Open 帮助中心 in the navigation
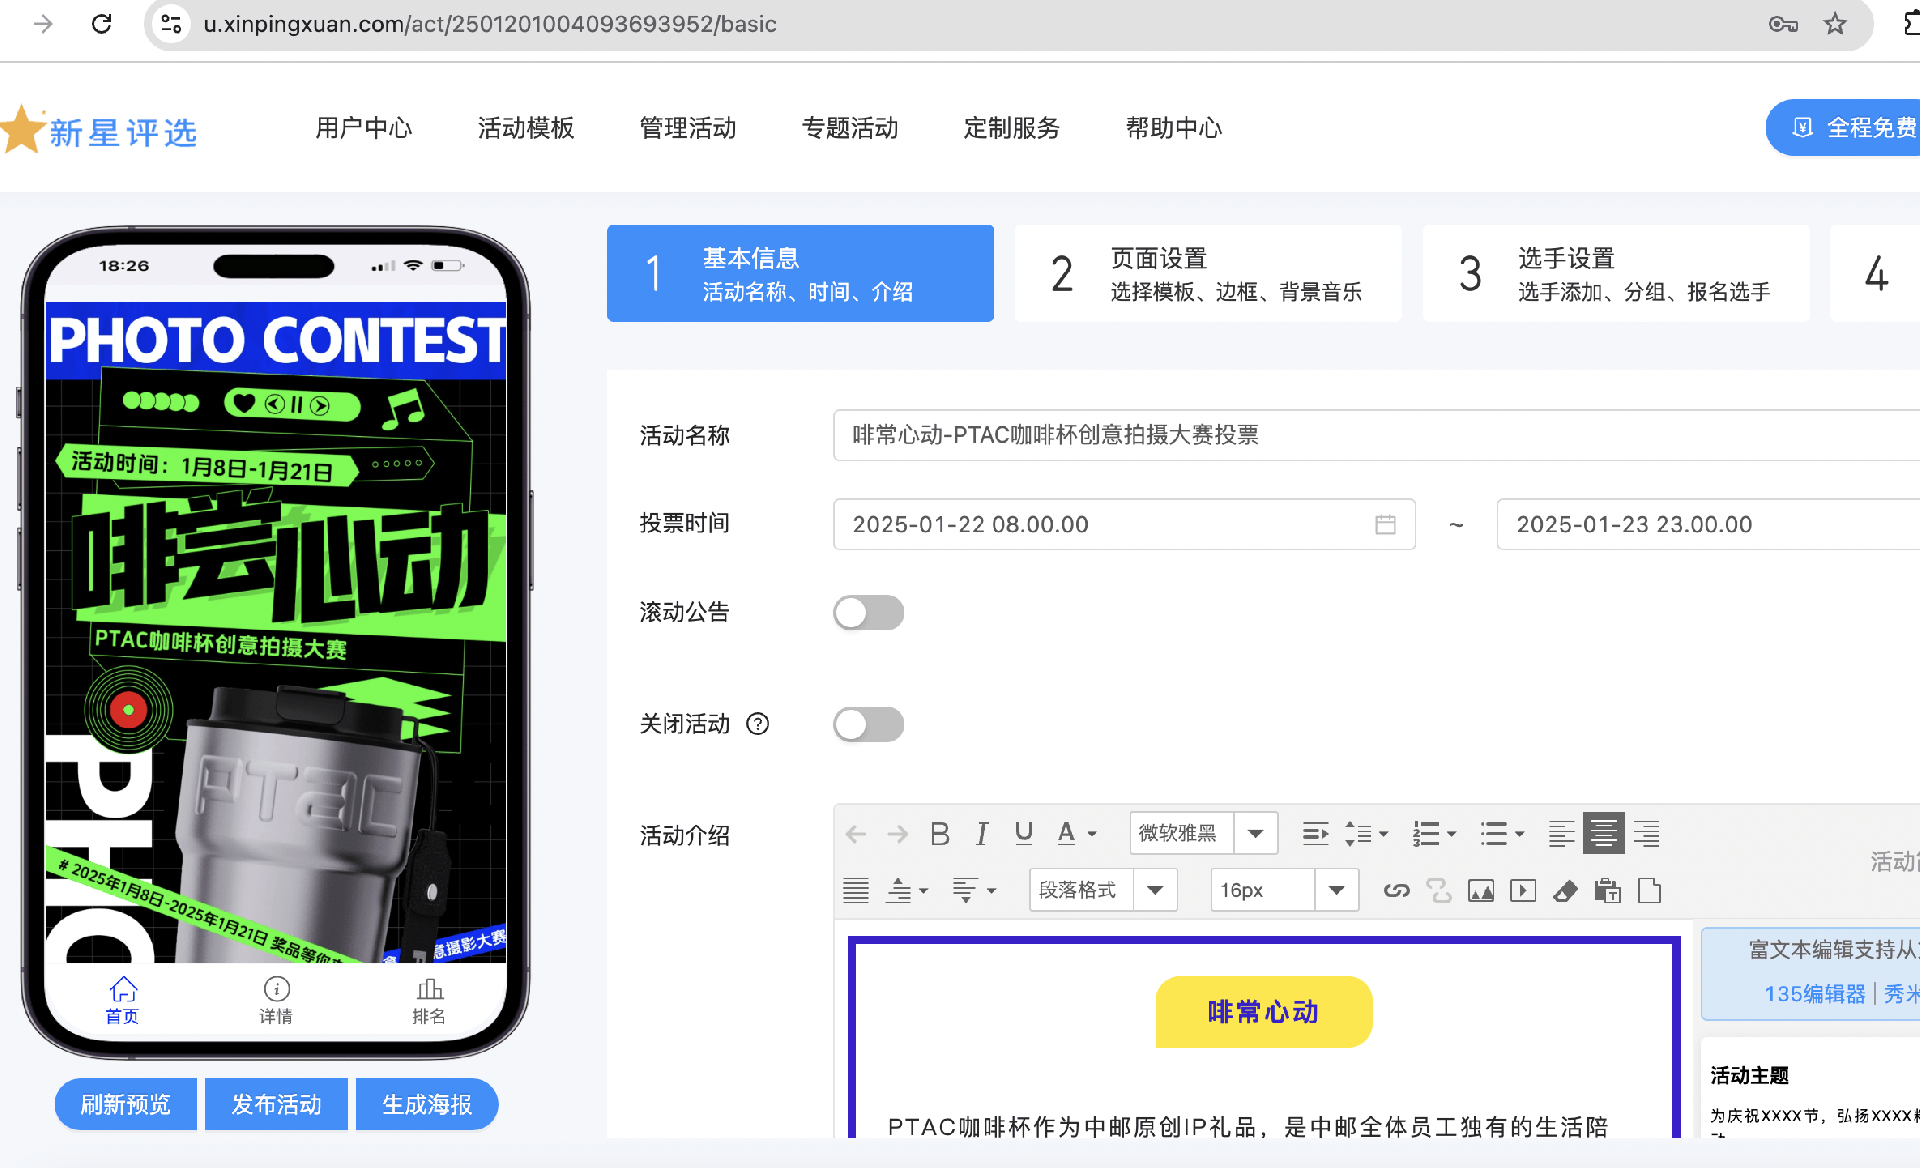 pyautogui.click(x=1174, y=128)
